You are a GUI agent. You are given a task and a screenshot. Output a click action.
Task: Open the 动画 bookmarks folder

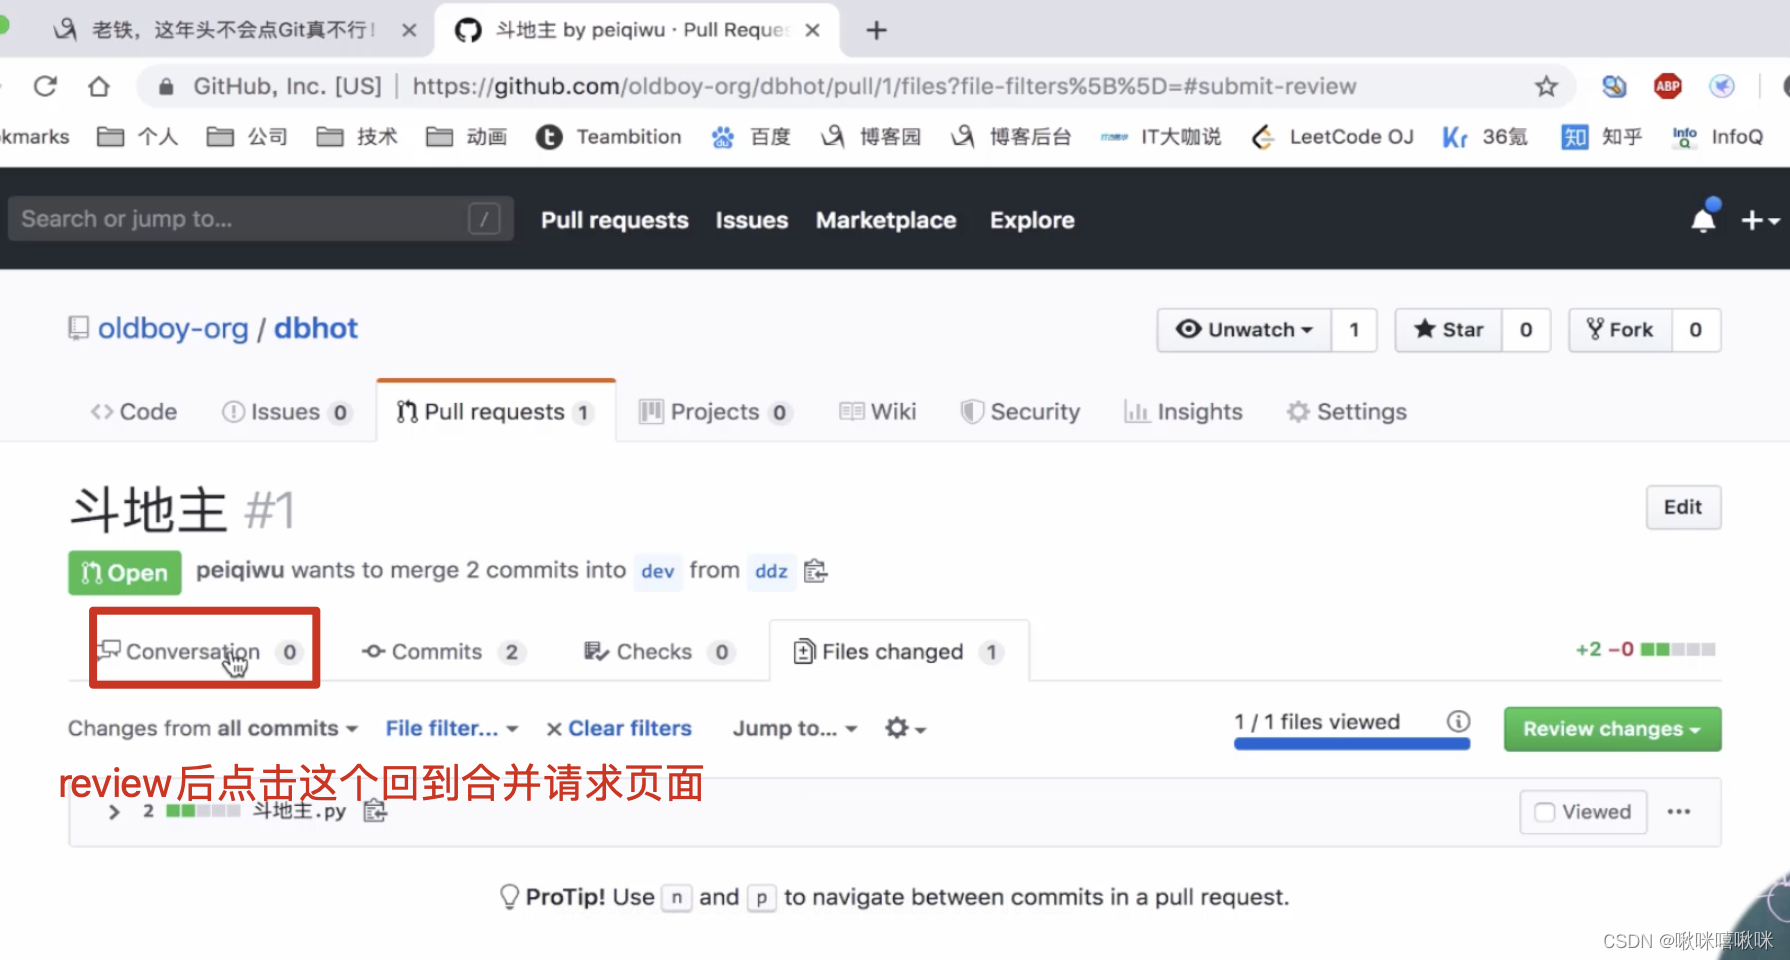(466, 137)
